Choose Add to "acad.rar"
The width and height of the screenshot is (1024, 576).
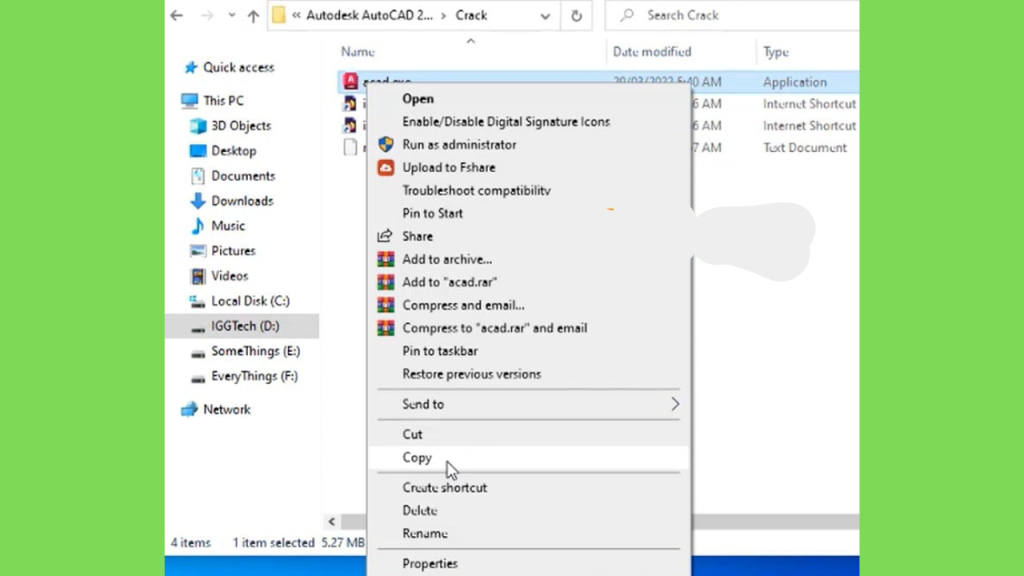point(528,282)
